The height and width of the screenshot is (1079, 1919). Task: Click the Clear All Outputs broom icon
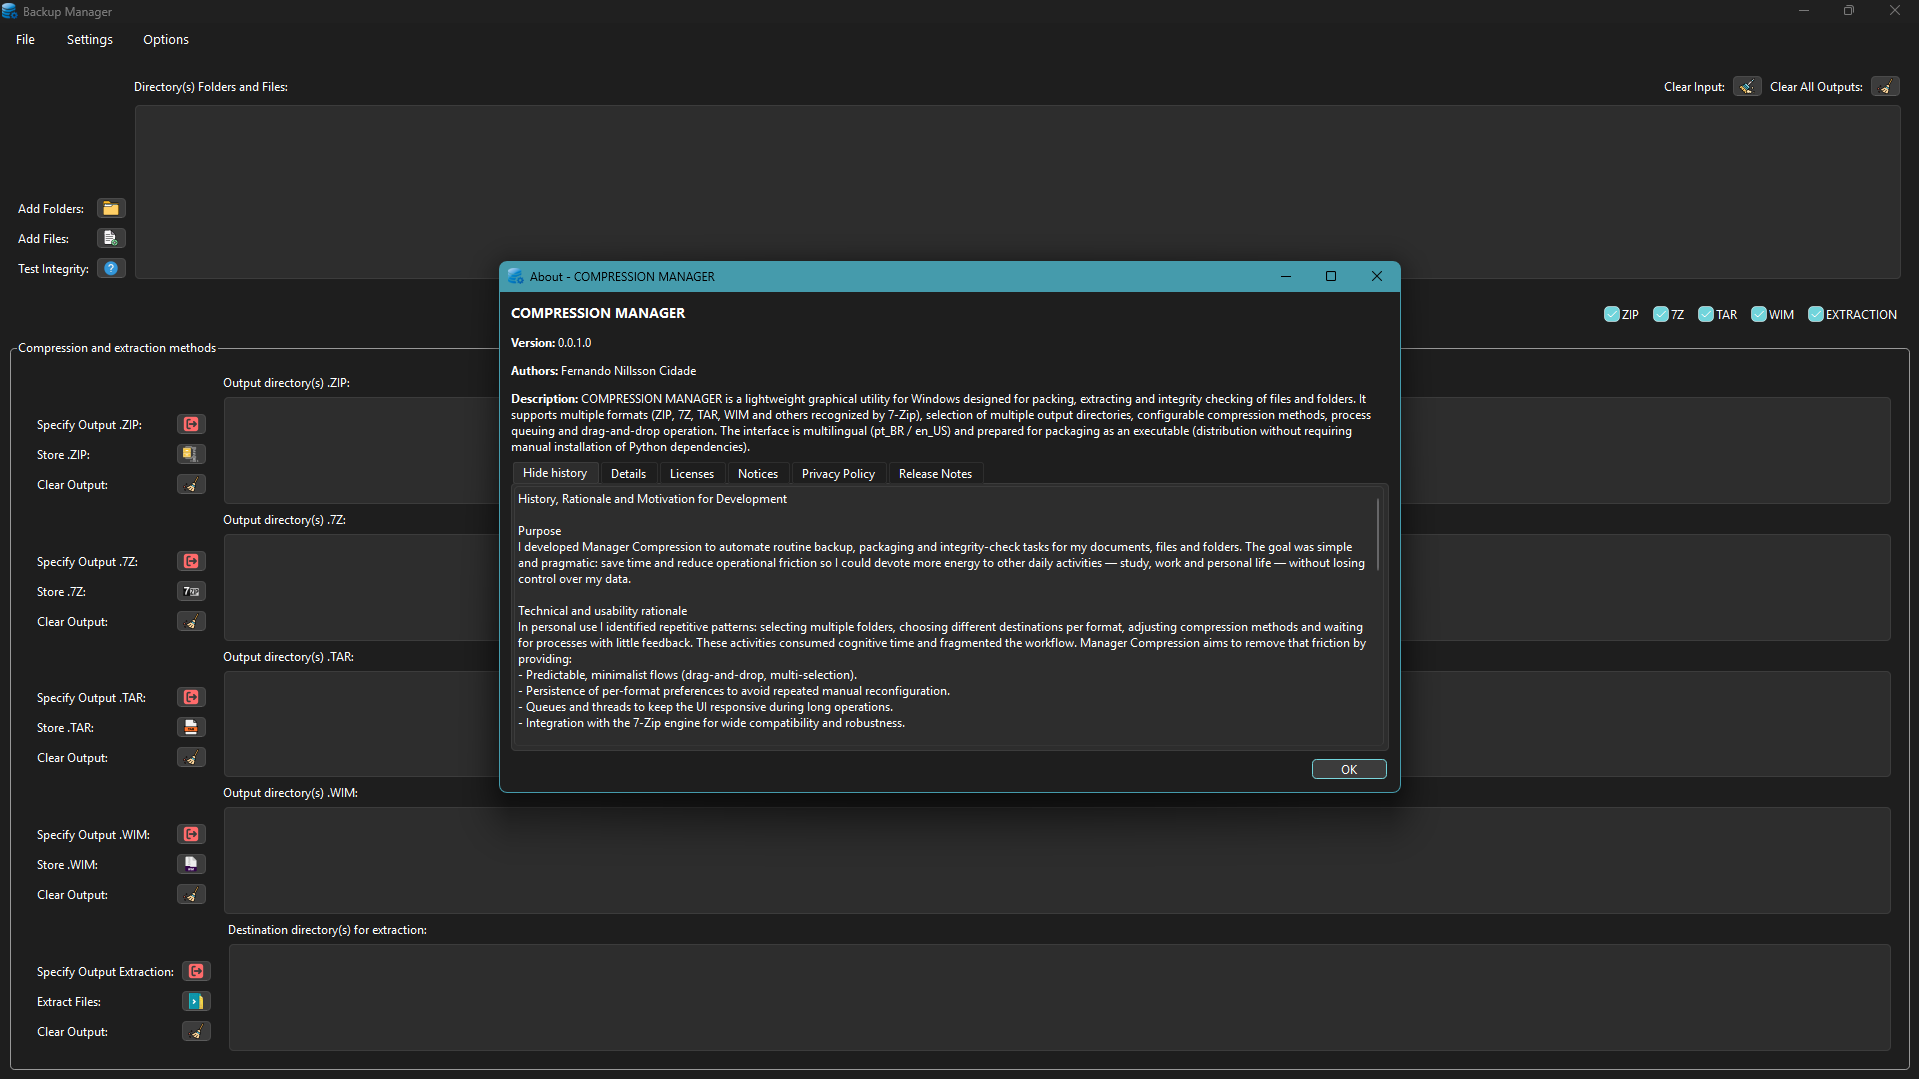1885,87
